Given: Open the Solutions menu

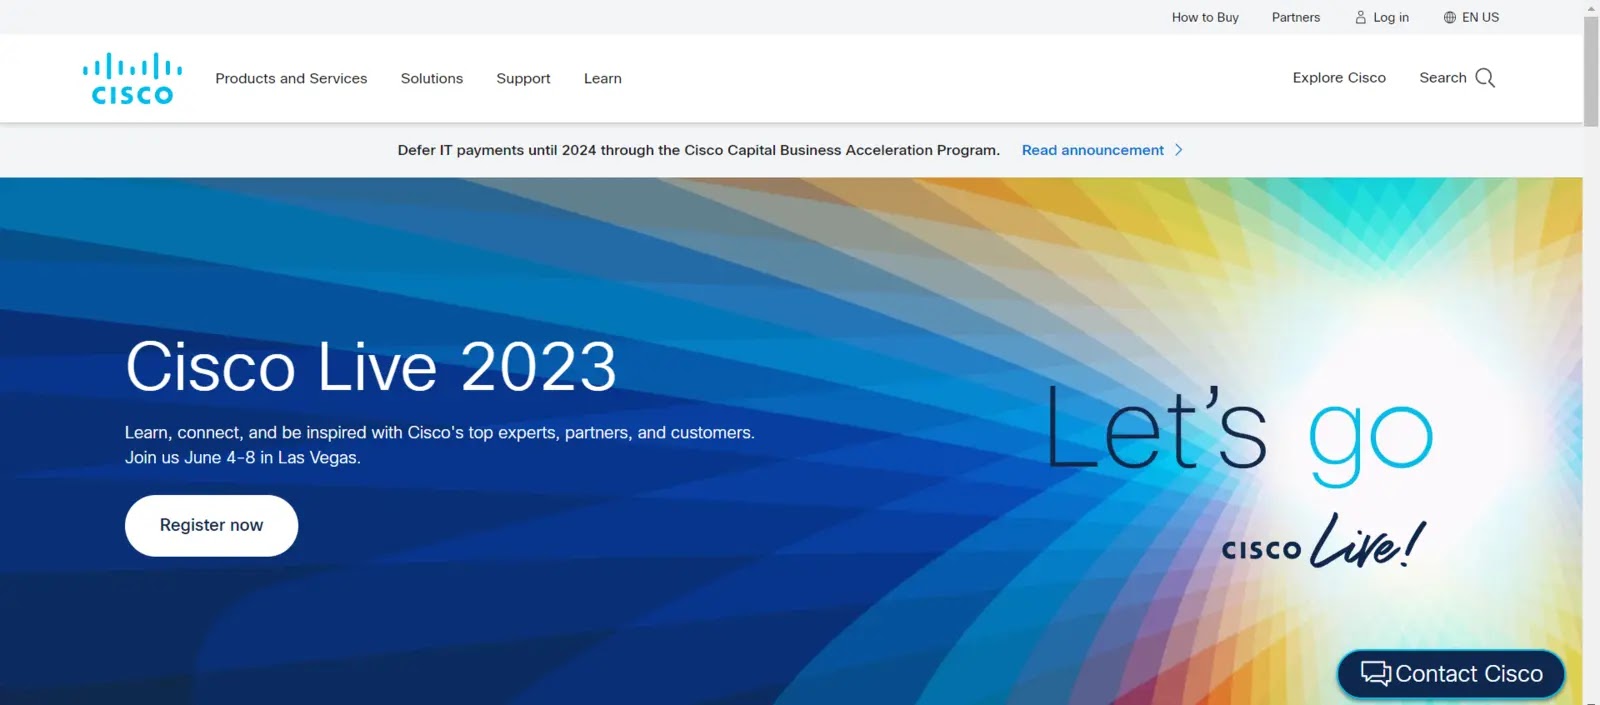Looking at the screenshot, I should pyautogui.click(x=432, y=78).
